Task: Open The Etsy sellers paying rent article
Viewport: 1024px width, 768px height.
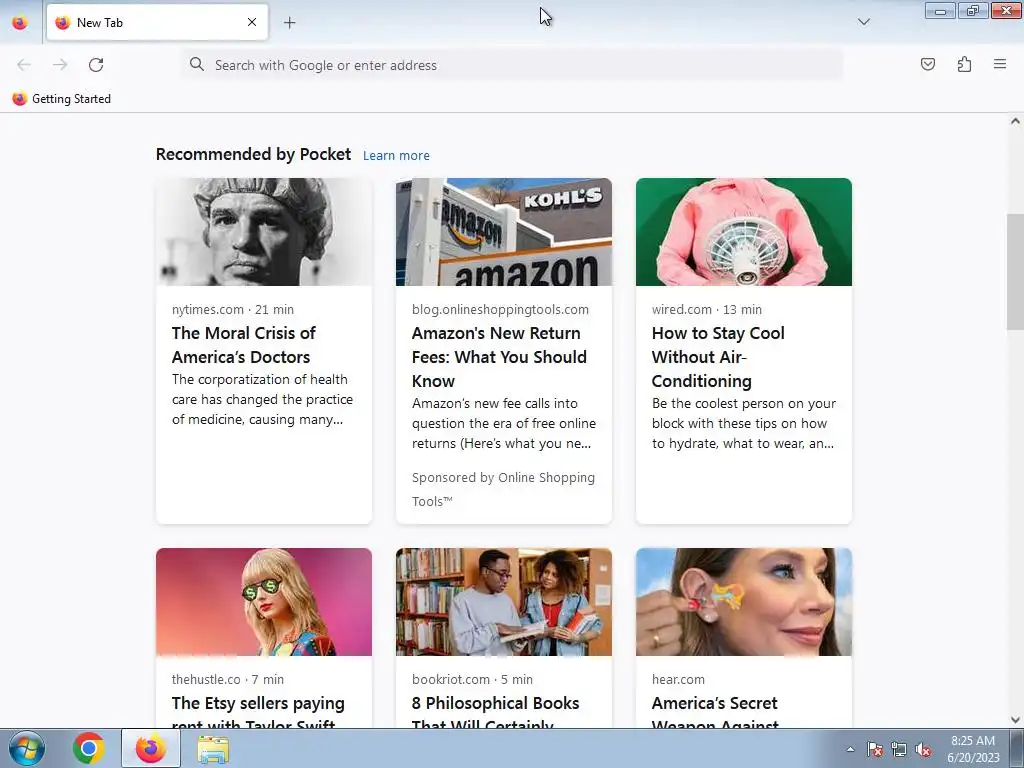Action: coord(258,711)
